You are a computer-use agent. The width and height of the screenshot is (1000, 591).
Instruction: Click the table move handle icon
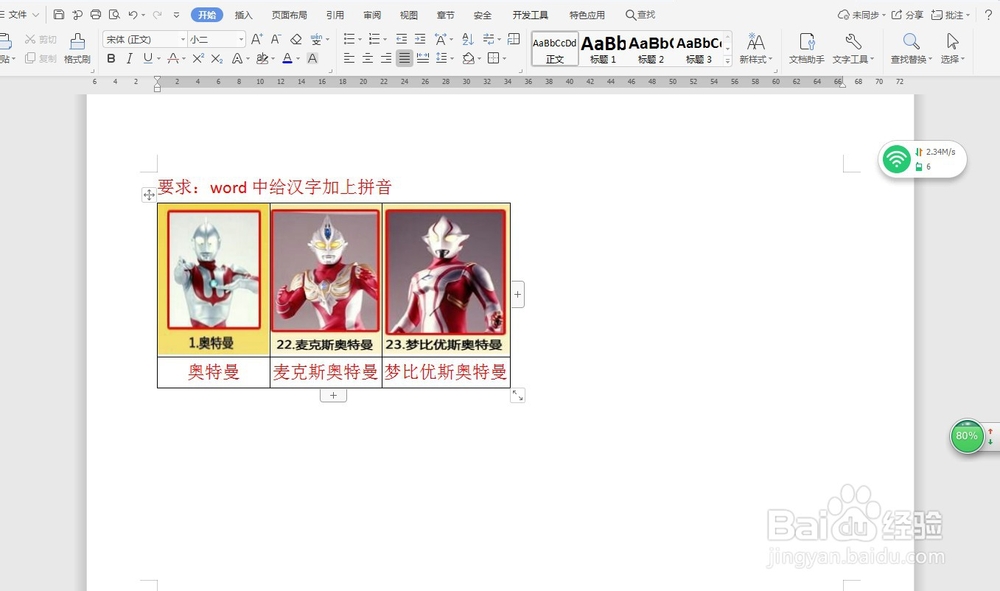click(149, 195)
